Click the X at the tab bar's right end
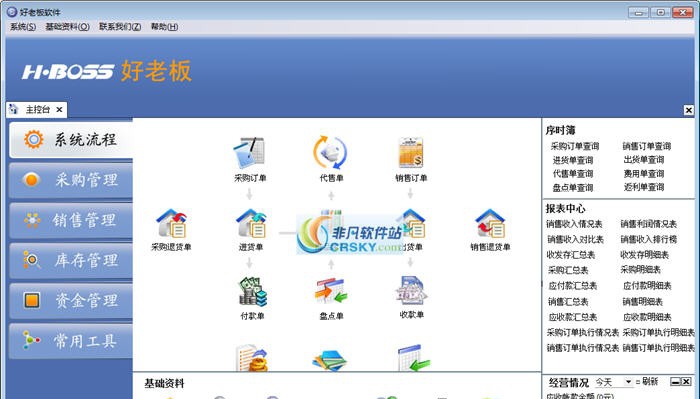700x399 pixels. [689, 110]
